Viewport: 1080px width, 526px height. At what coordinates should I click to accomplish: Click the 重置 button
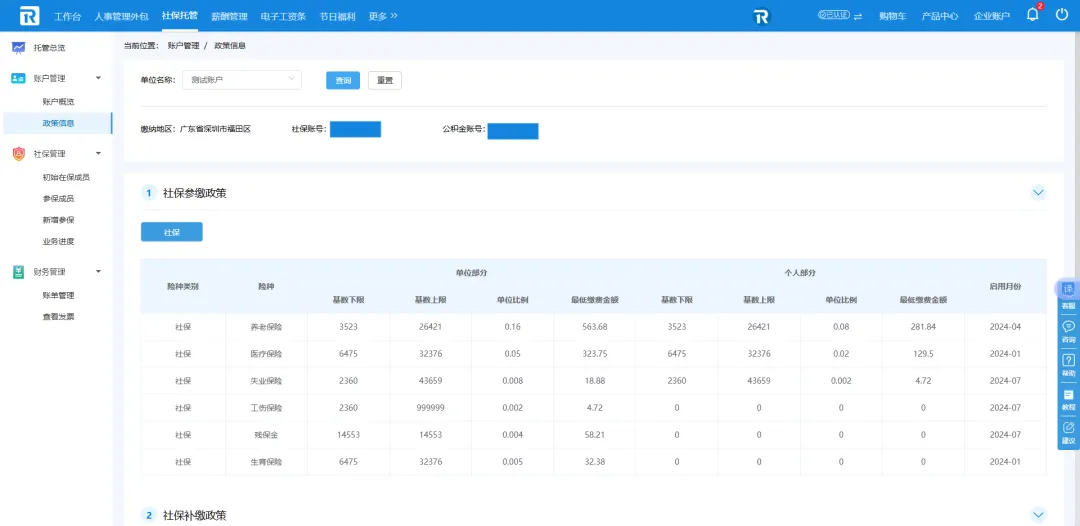pyautogui.click(x=385, y=81)
